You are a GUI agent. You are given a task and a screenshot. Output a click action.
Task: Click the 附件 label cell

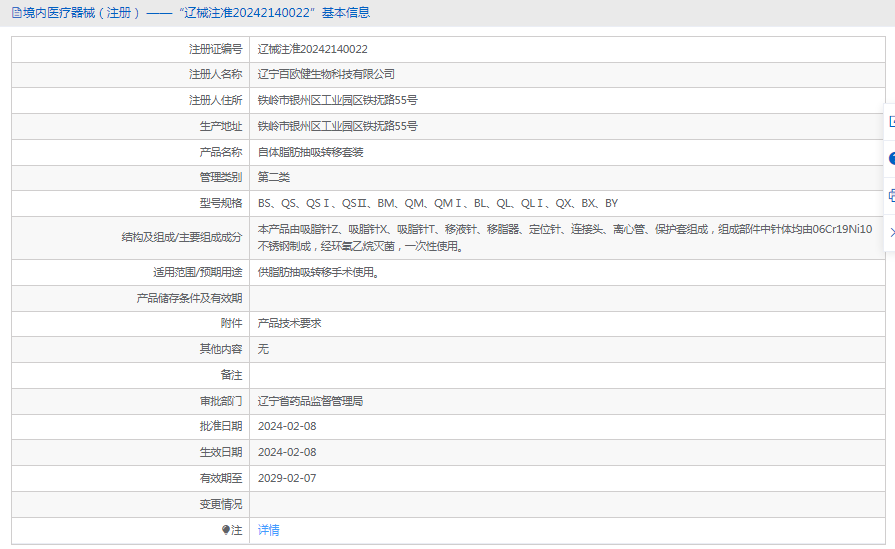click(x=131, y=324)
